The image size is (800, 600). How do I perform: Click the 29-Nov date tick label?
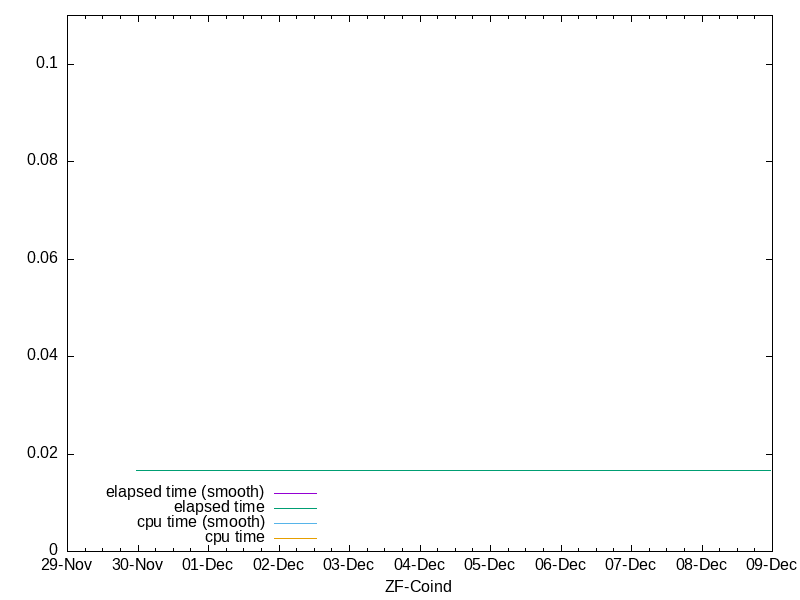pyautogui.click(x=66, y=565)
